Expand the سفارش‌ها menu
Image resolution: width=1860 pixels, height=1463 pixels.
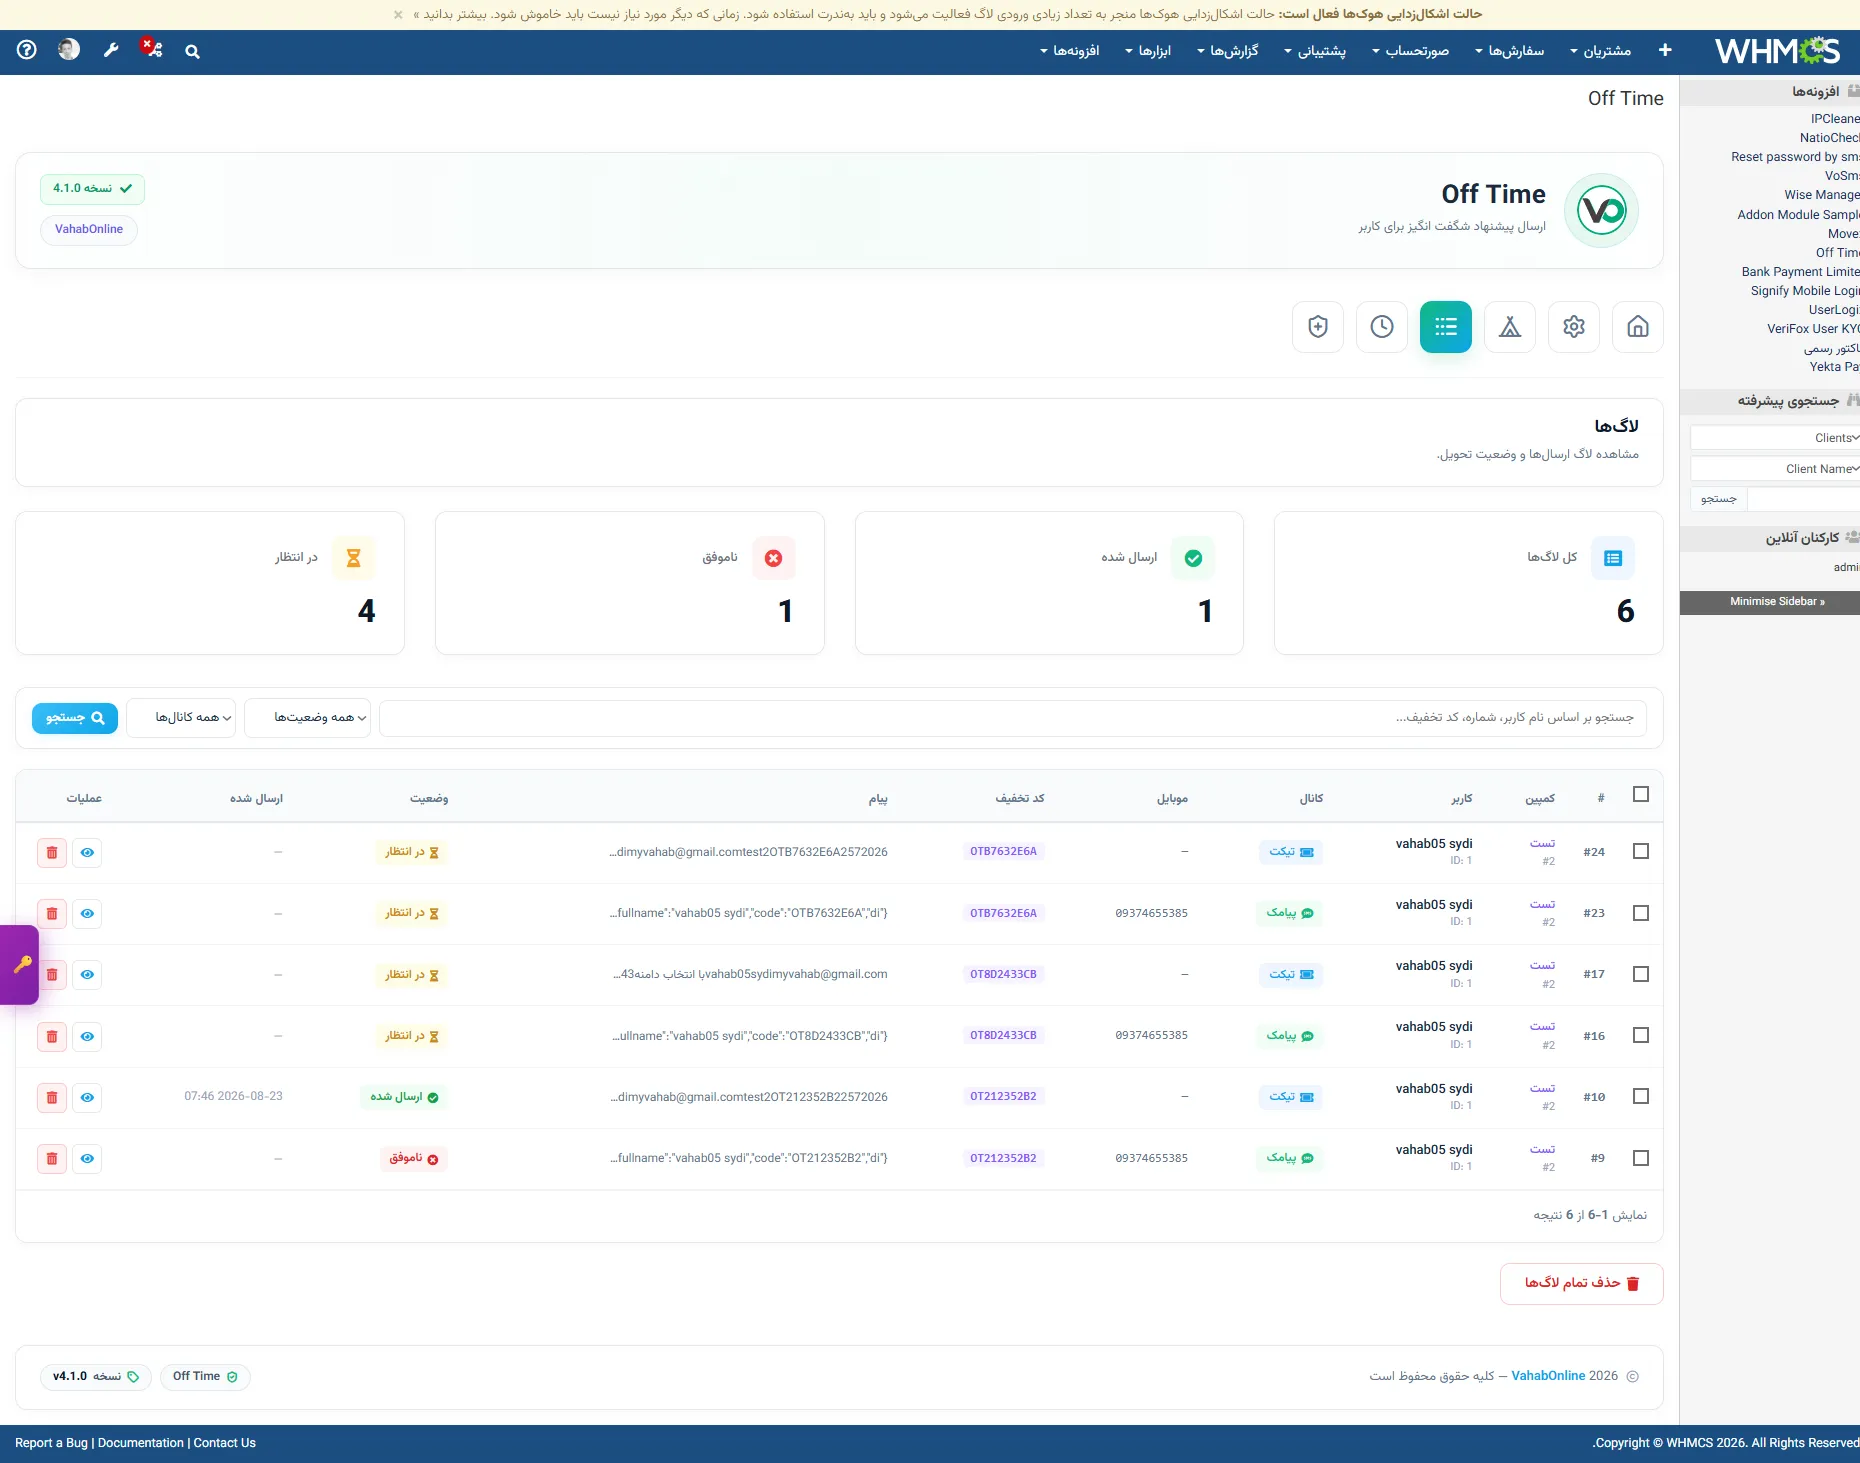pyautogui.click(x=1510, y=51)
